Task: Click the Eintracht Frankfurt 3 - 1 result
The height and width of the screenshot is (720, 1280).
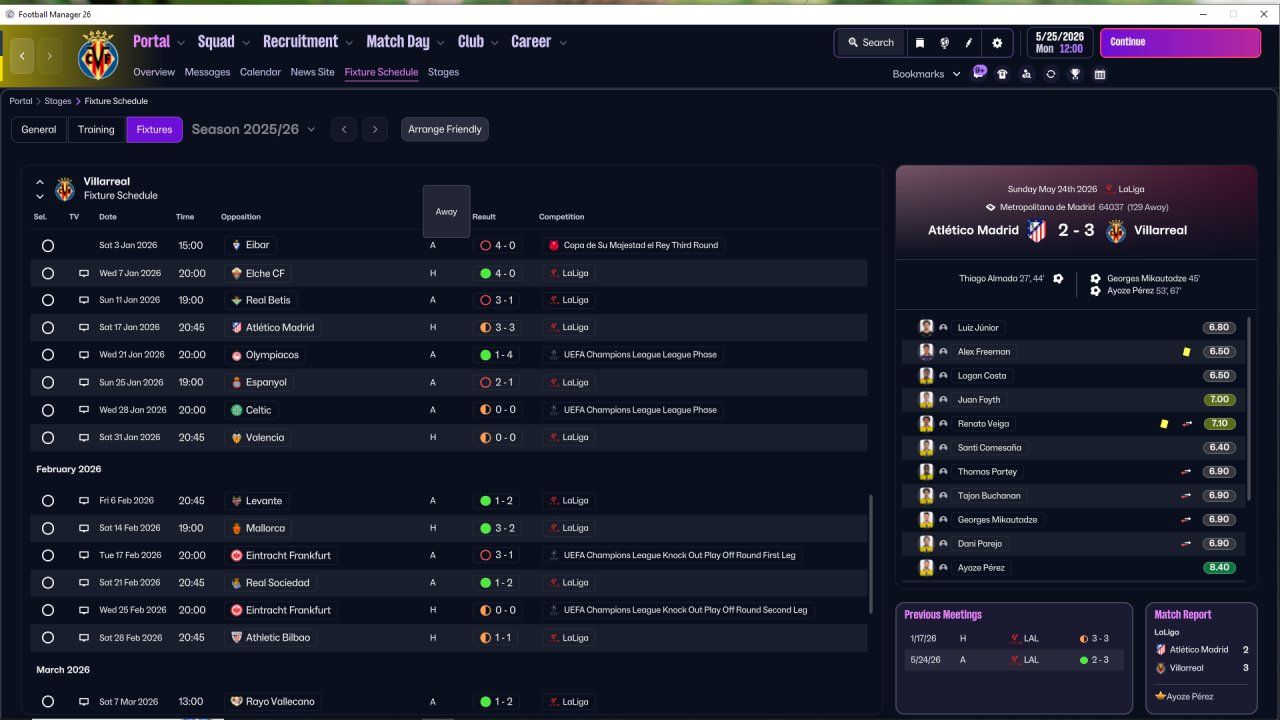Action: pos(498,555)
